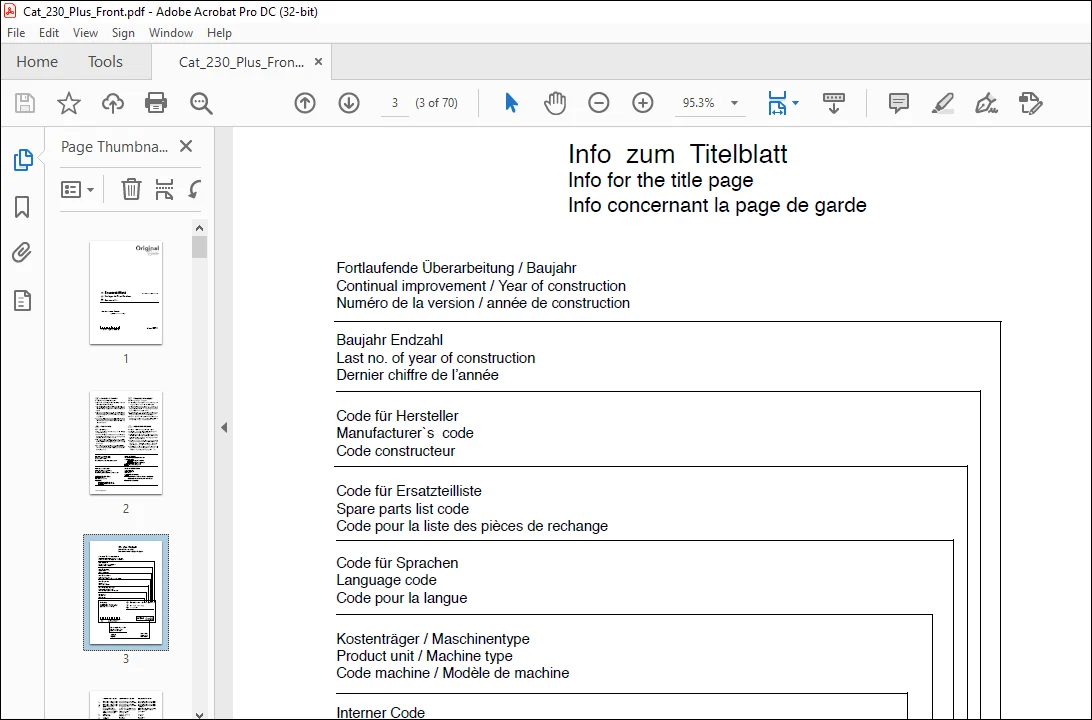The image size is (1092, 720).
Task: Rotate page counterclockwise icon
Action: (195, 189)
